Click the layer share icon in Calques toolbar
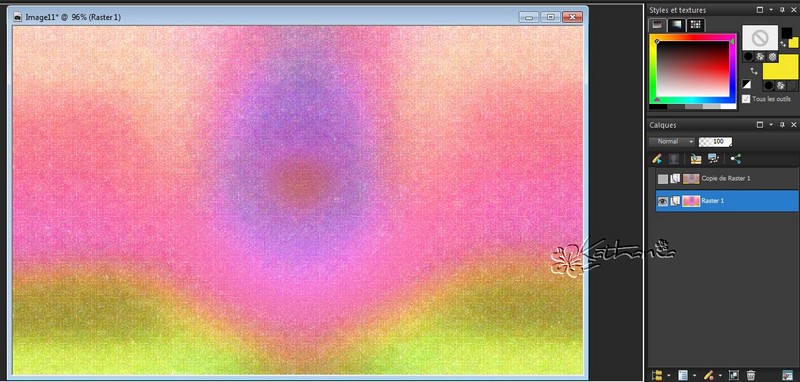Image resolution: width=800 pixels, height=382 pixels. (735, 159)
